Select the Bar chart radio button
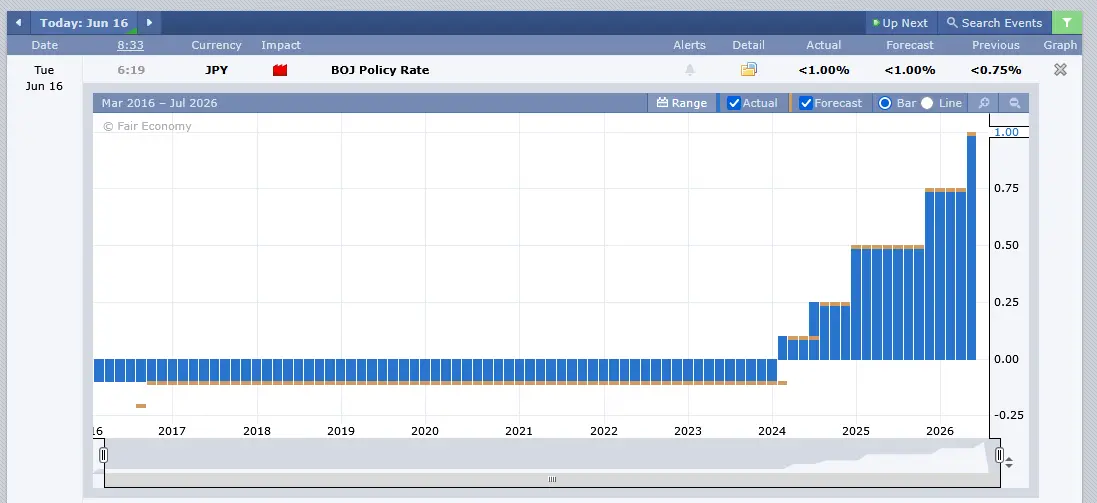Screen dimensions: 1097x503 [x=884, y=103]
